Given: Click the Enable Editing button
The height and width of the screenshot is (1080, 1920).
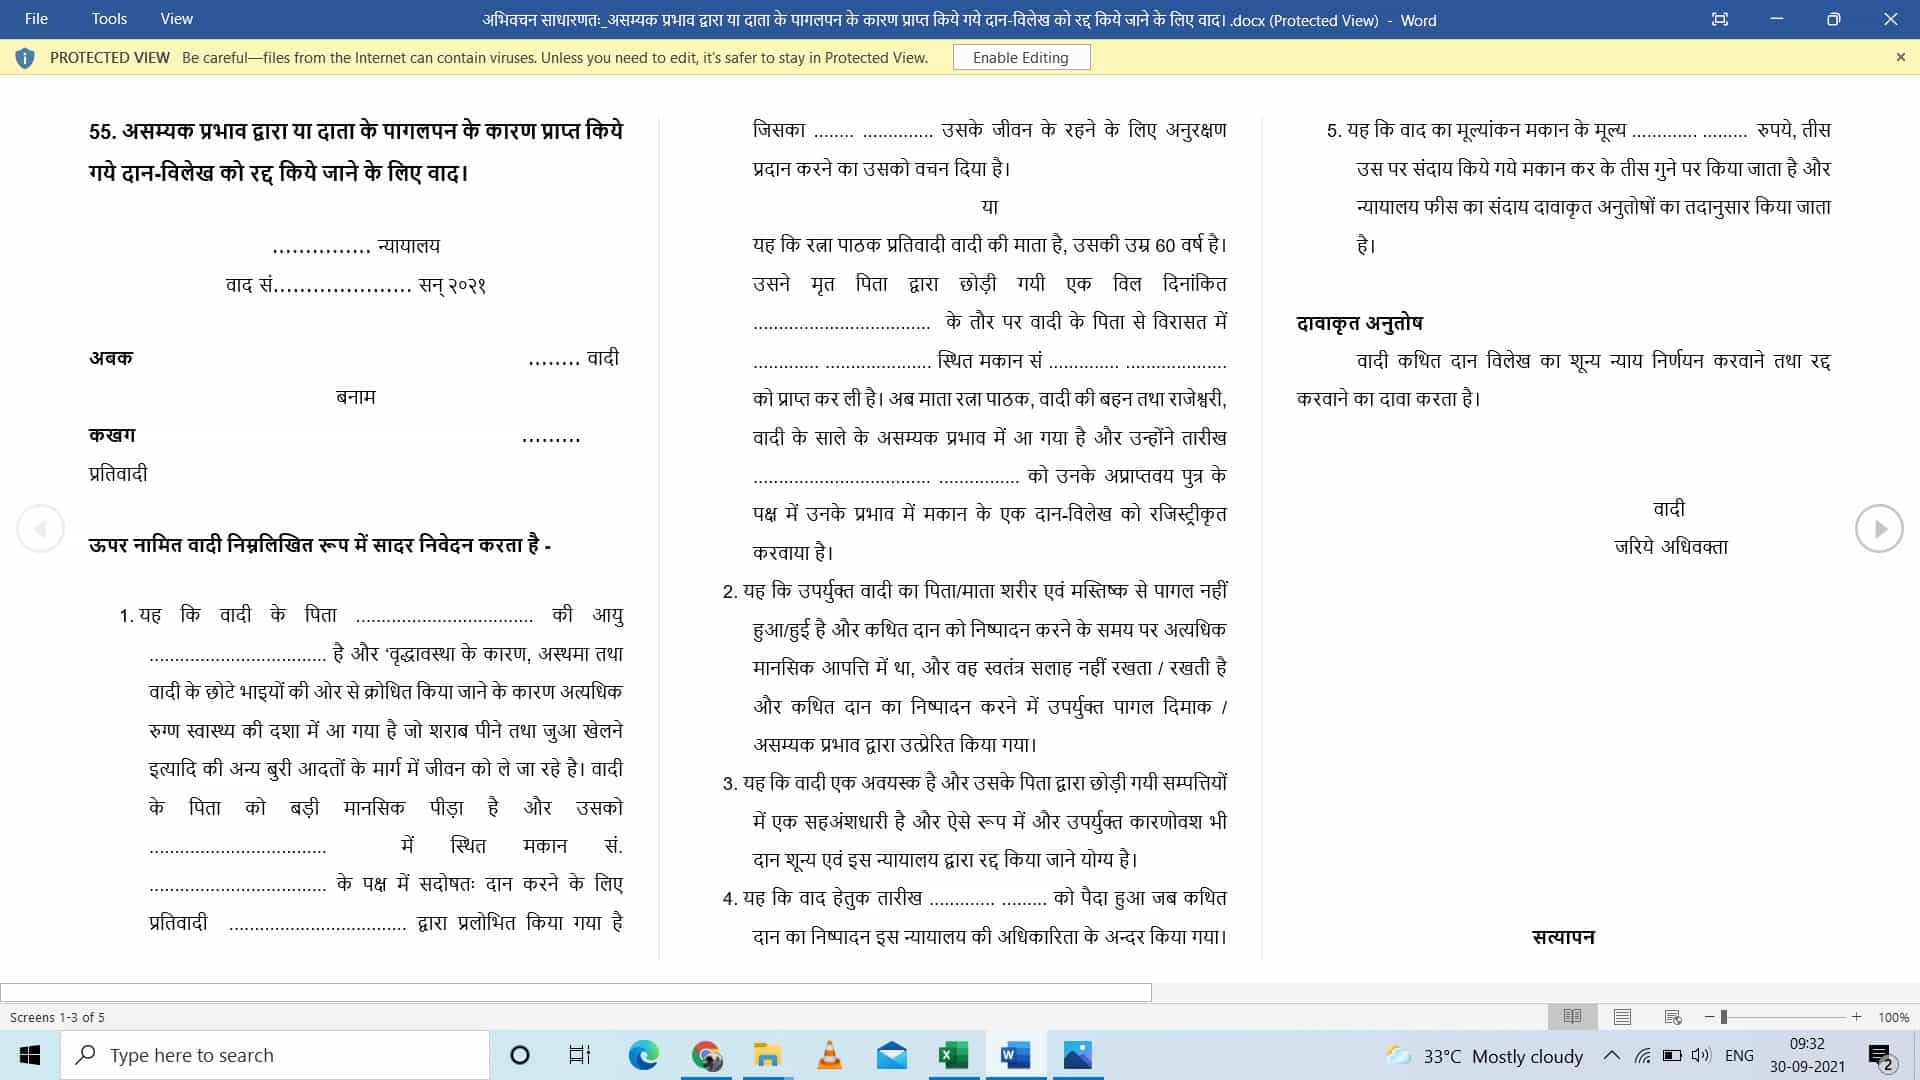Looking at the screenshot, I should click(1021, 57).
